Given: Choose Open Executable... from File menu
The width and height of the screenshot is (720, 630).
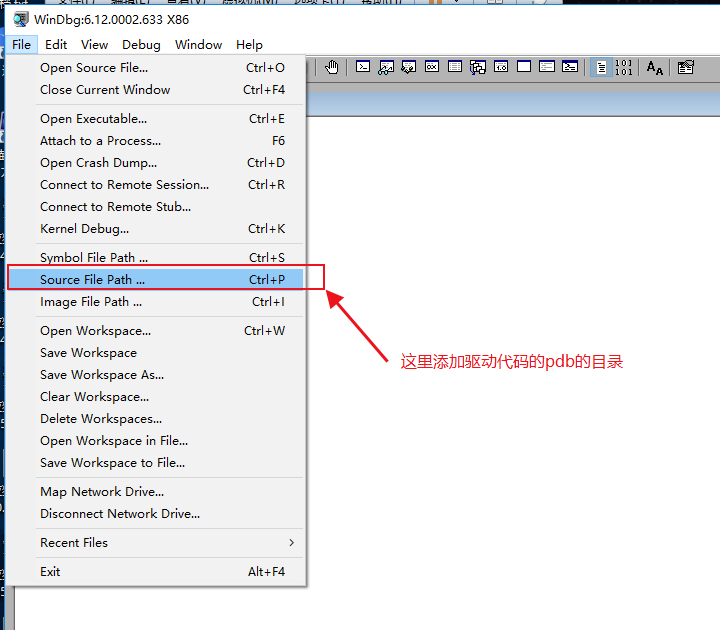Looking at the screenshot, I should tap(156, 118).
